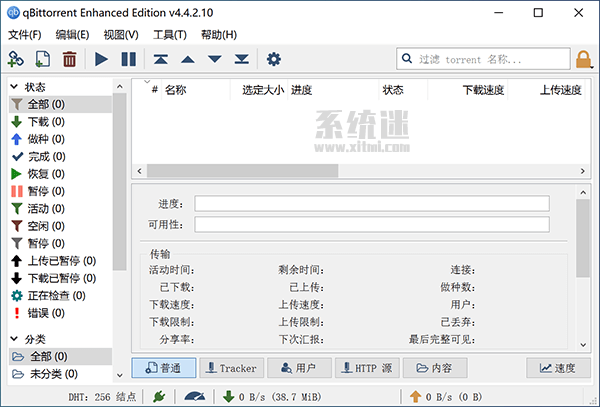The width and height of the screenshot is (600, 407).
Task: Click the connection status plug icon
Action: (x=159, y=397)
